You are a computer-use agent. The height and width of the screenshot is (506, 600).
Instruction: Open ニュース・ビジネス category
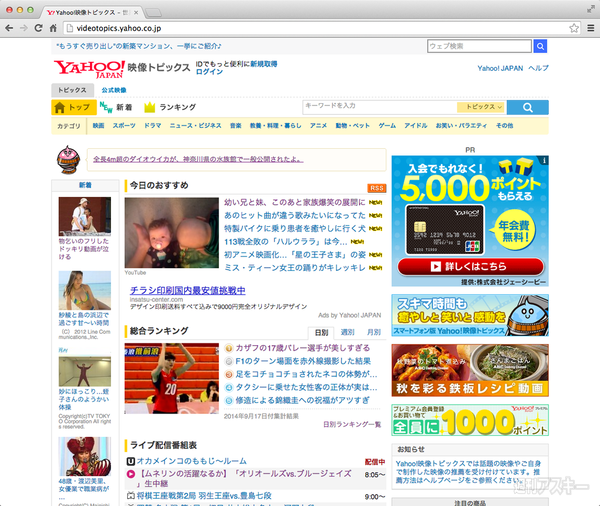point(196,126)
